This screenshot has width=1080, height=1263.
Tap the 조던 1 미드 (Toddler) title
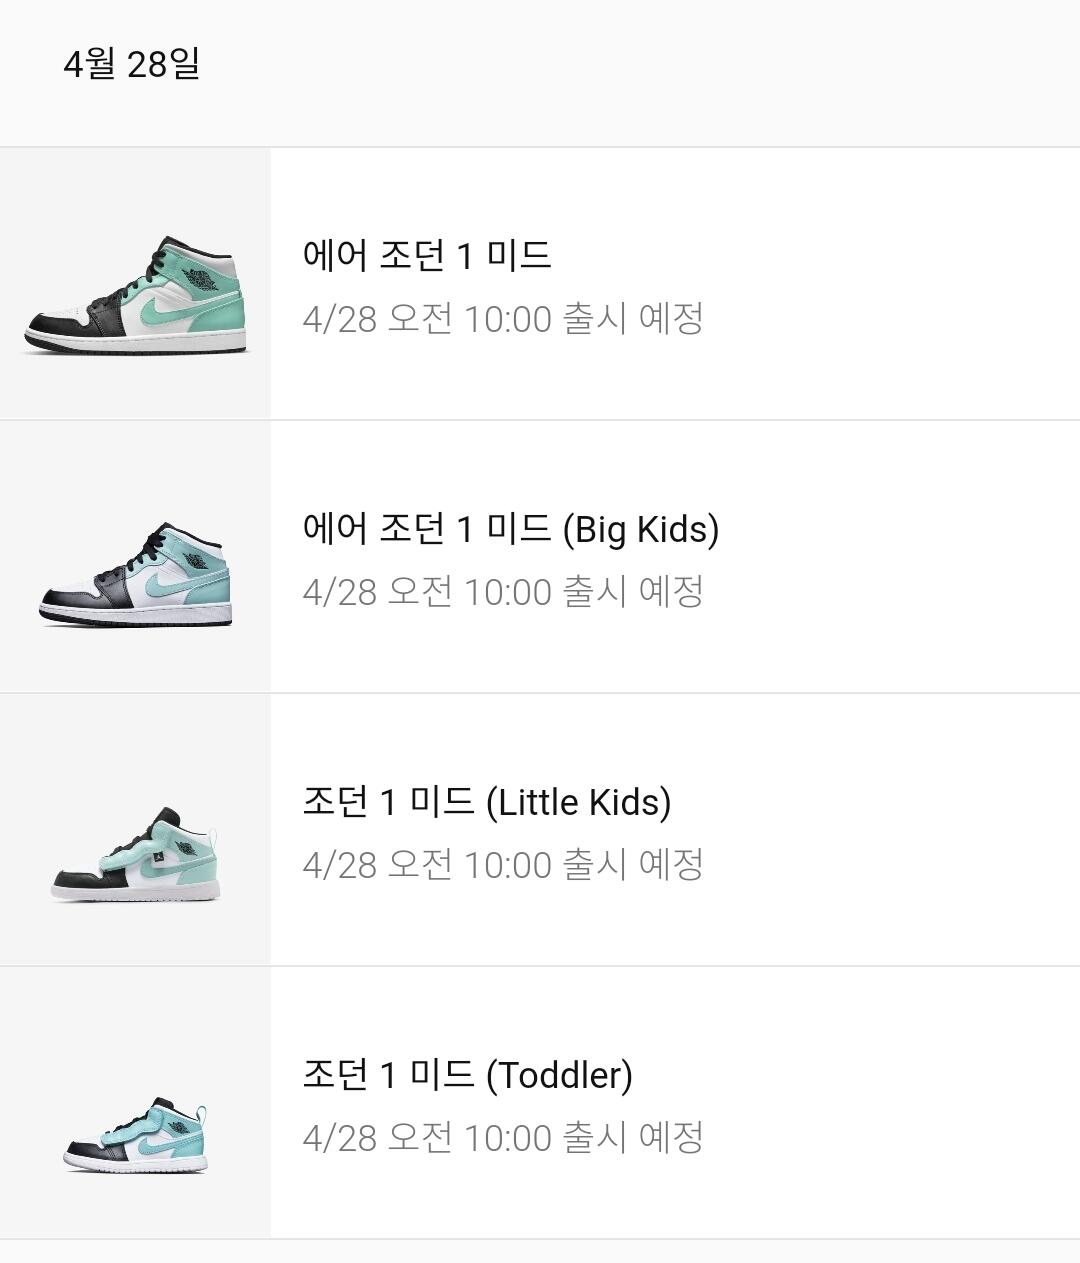(467, 1074)
